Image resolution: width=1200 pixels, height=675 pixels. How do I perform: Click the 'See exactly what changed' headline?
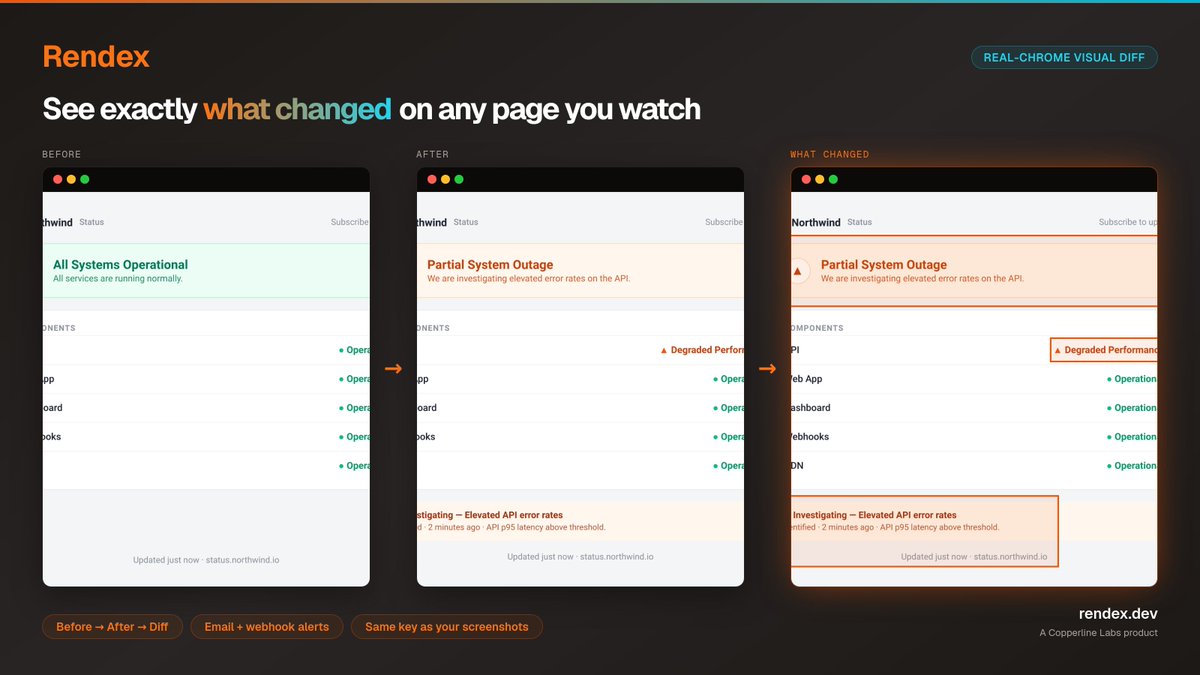pos(371,109)
